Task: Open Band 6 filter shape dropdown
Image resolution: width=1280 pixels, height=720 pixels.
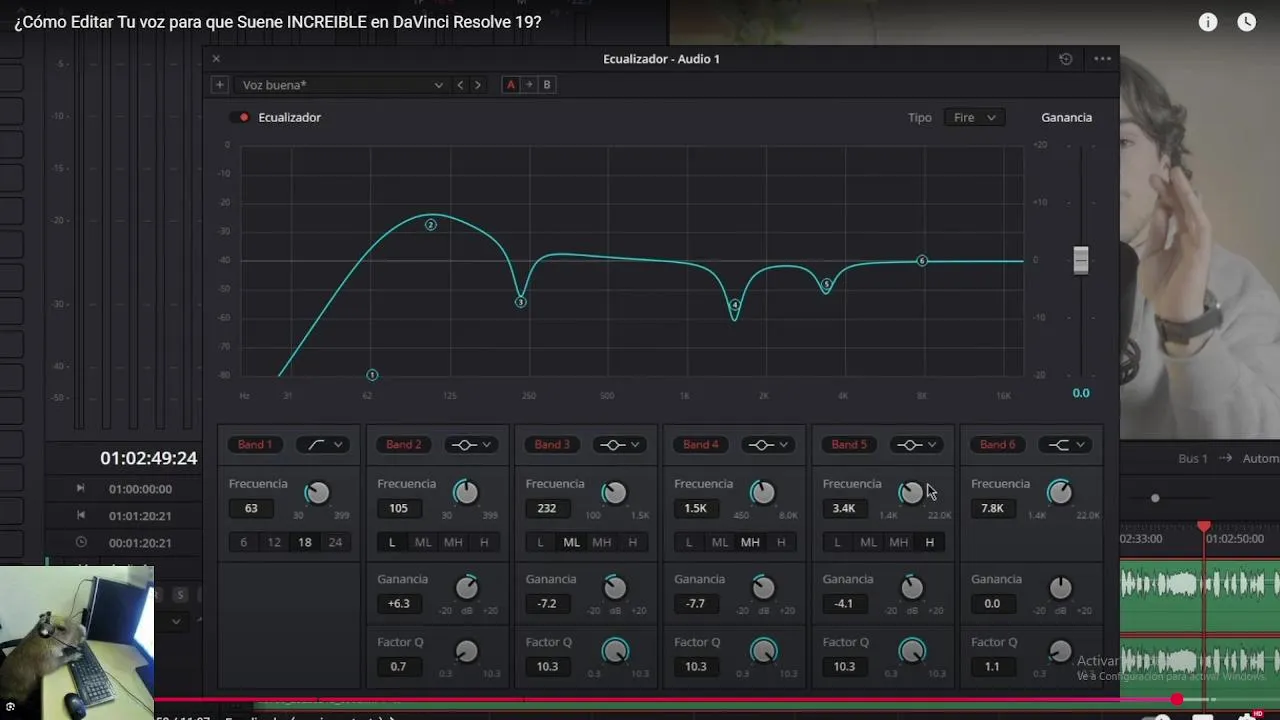Action: point(1065,444)
